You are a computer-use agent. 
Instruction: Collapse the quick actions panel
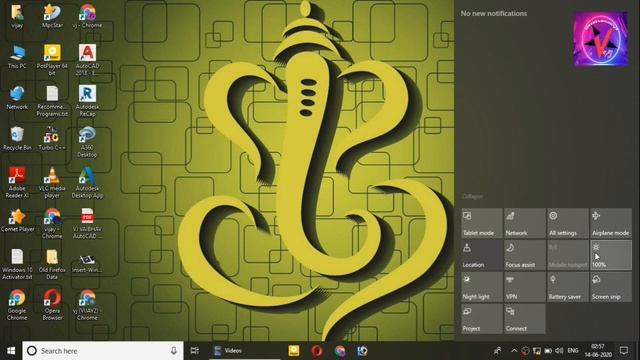click(x=472, y=196)
